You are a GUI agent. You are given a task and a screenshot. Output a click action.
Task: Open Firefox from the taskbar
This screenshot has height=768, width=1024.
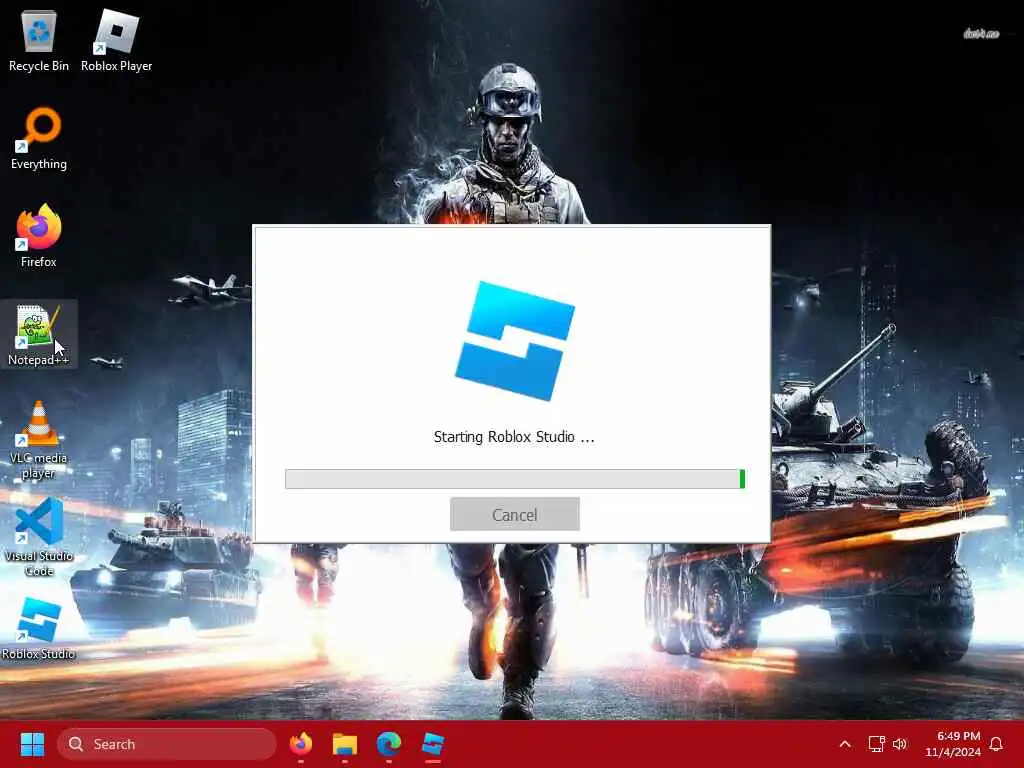301,744
